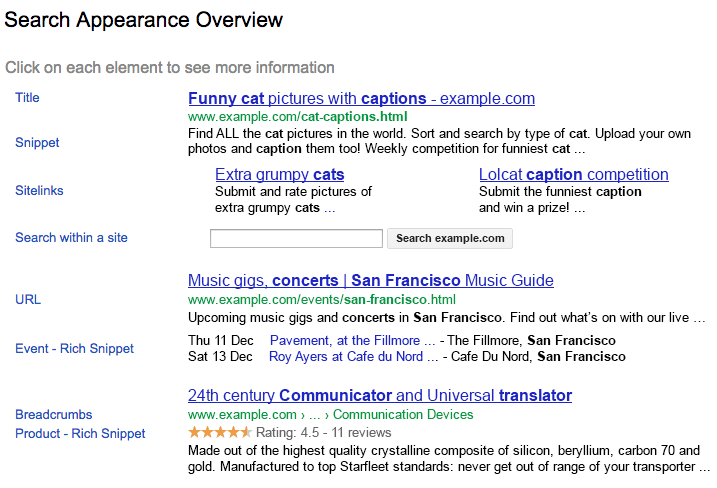The image size is (717, 488).
Task: Click the cat-captions.html green URL
Action: pyautogui.click(x=297, y=117)
